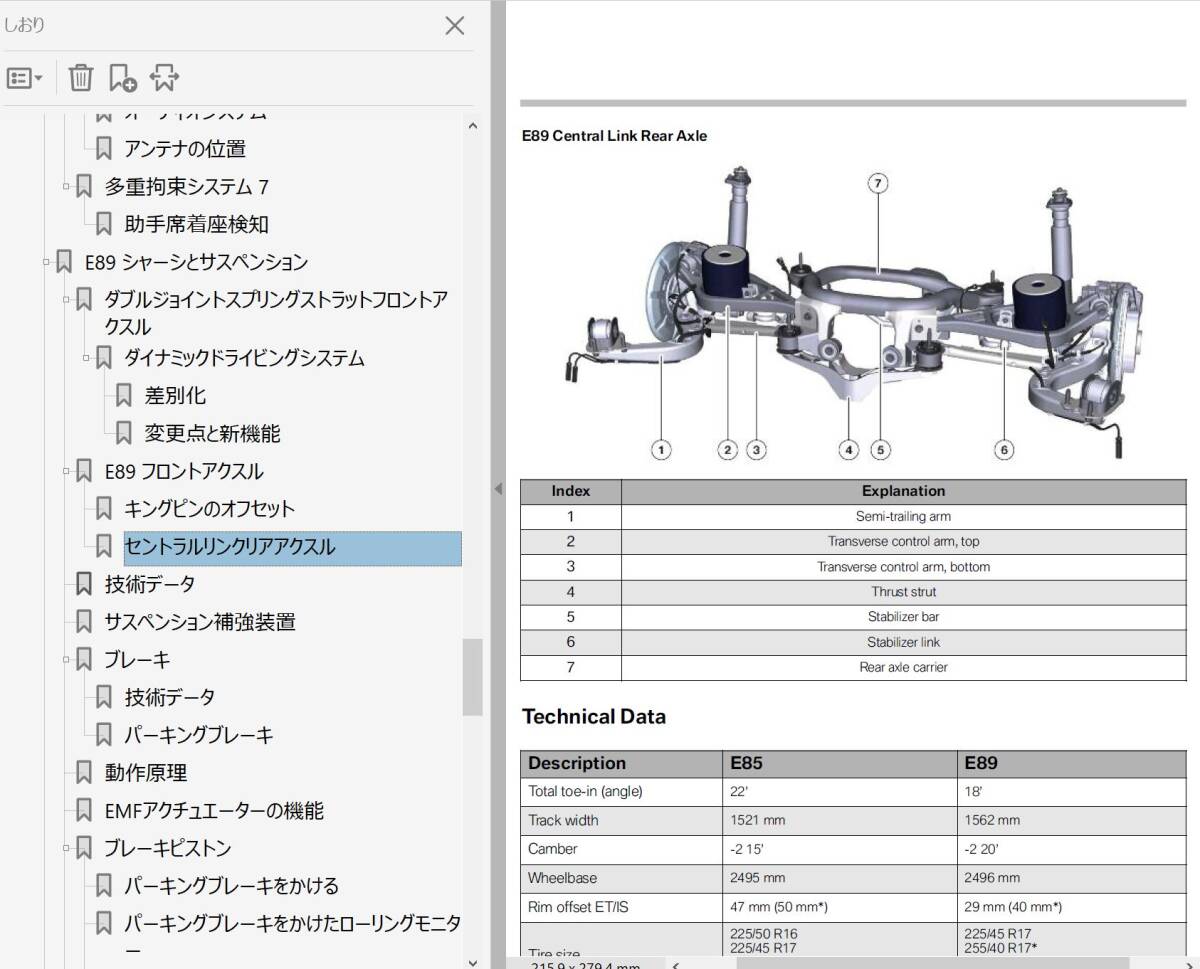Open bookmark 差別化

pos(175,396)
